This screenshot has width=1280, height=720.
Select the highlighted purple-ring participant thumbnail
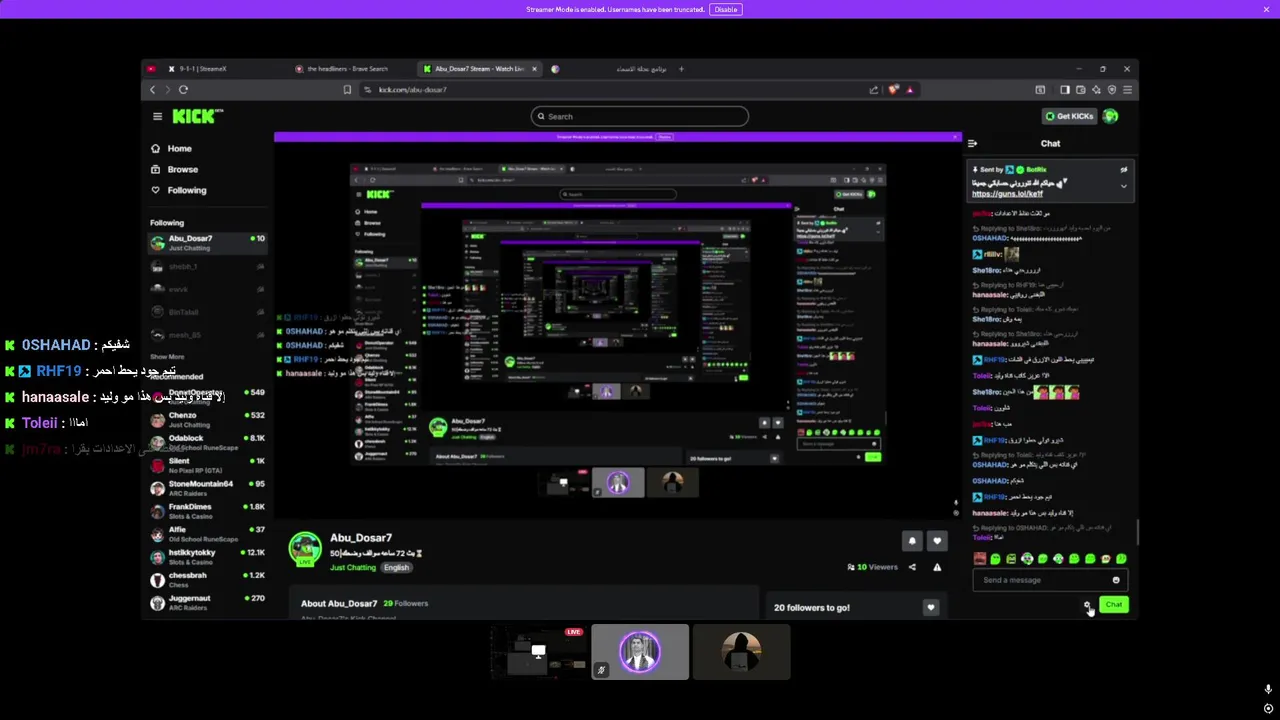tap(640, 652)
